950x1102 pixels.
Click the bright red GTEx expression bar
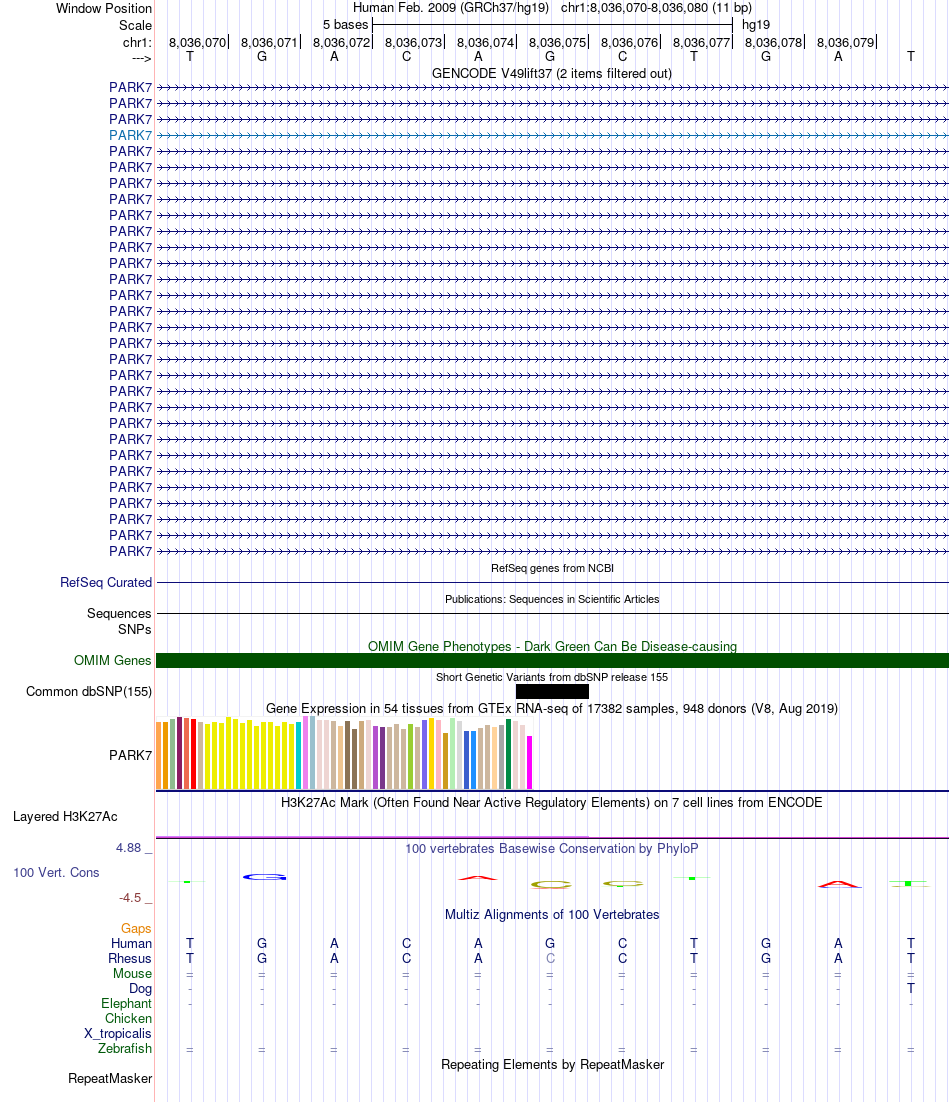click(193, 754)
